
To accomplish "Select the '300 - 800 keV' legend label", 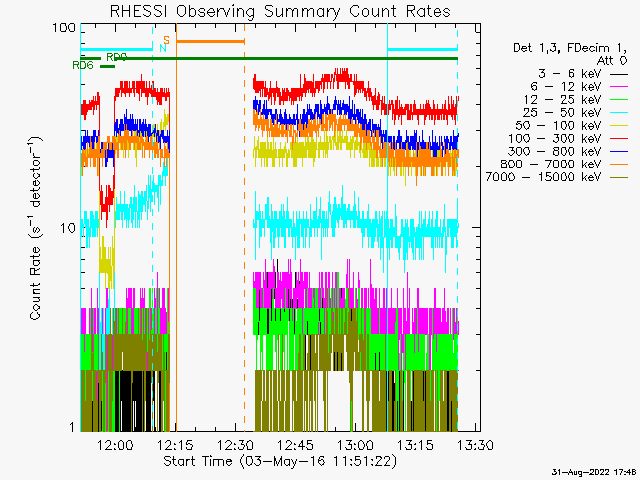I will pos(555,151).
